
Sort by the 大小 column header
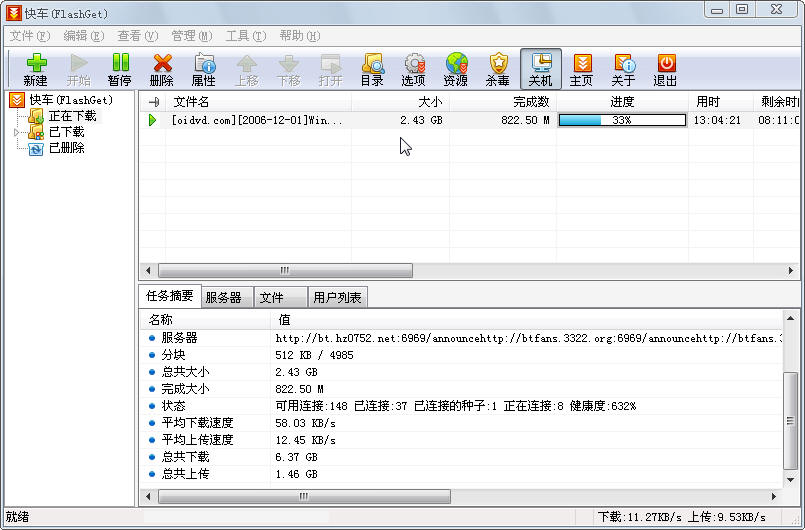[400, 102]
